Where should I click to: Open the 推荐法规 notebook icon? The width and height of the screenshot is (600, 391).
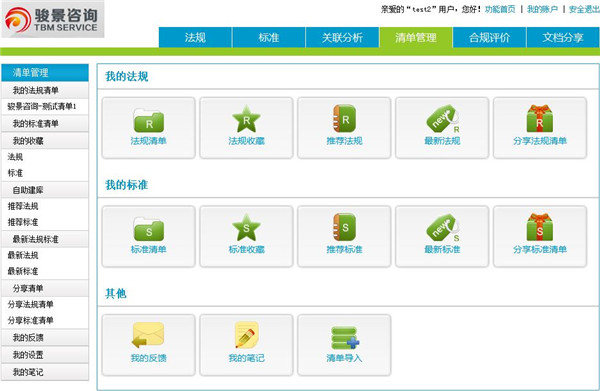tap(344, 119)
